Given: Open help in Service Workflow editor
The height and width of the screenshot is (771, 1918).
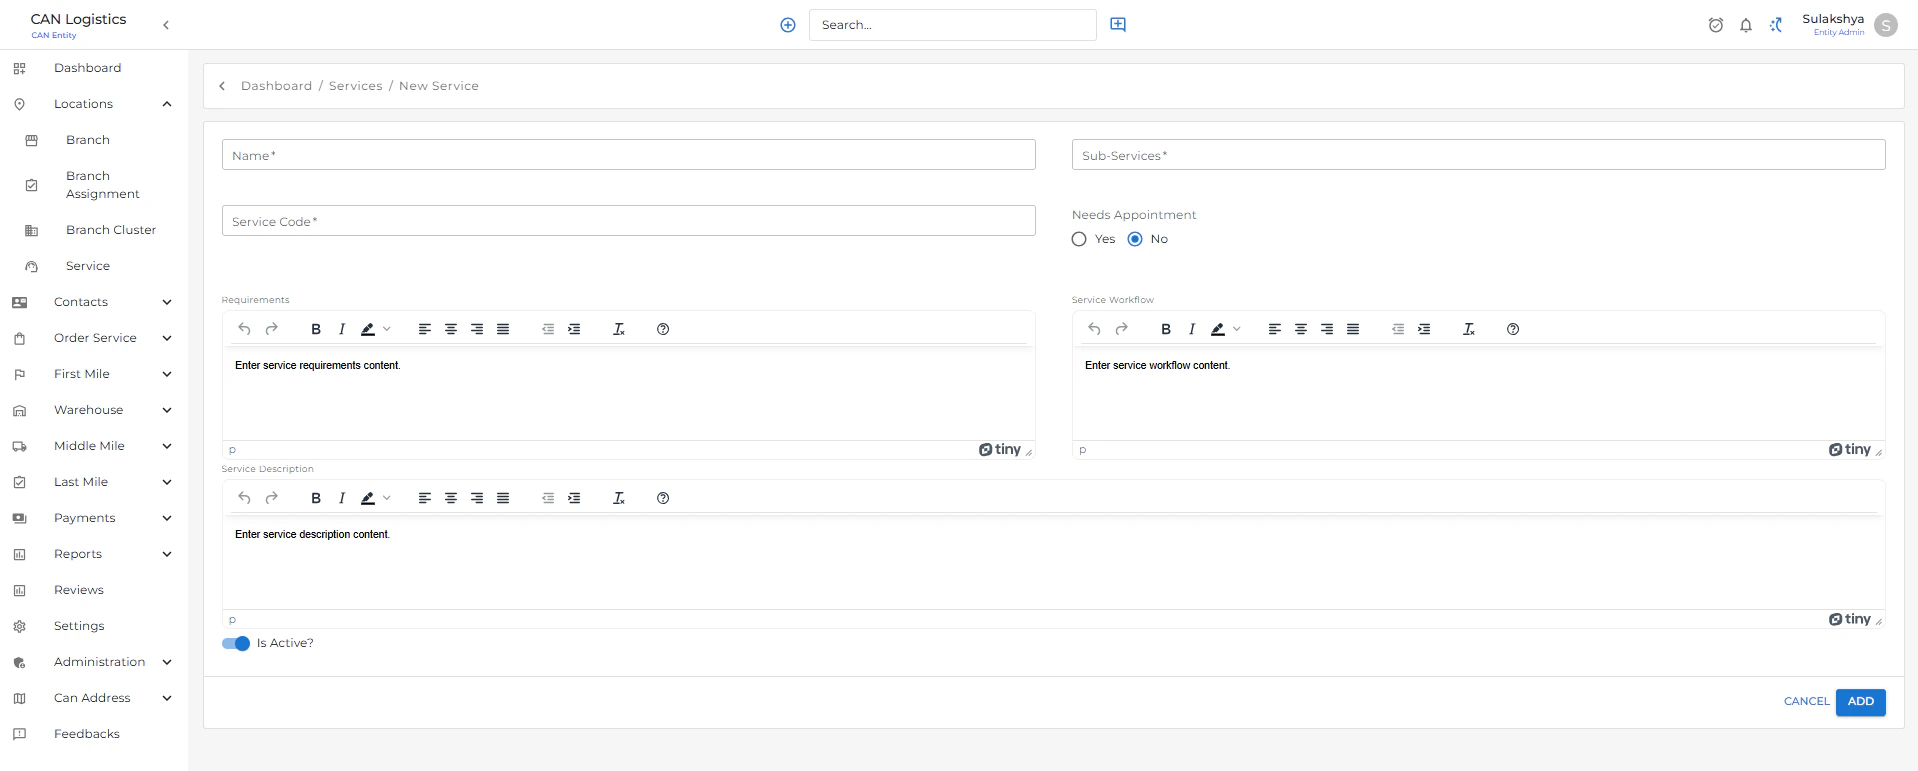Looking at the screenshot, I should click(x=1513, y=329).
